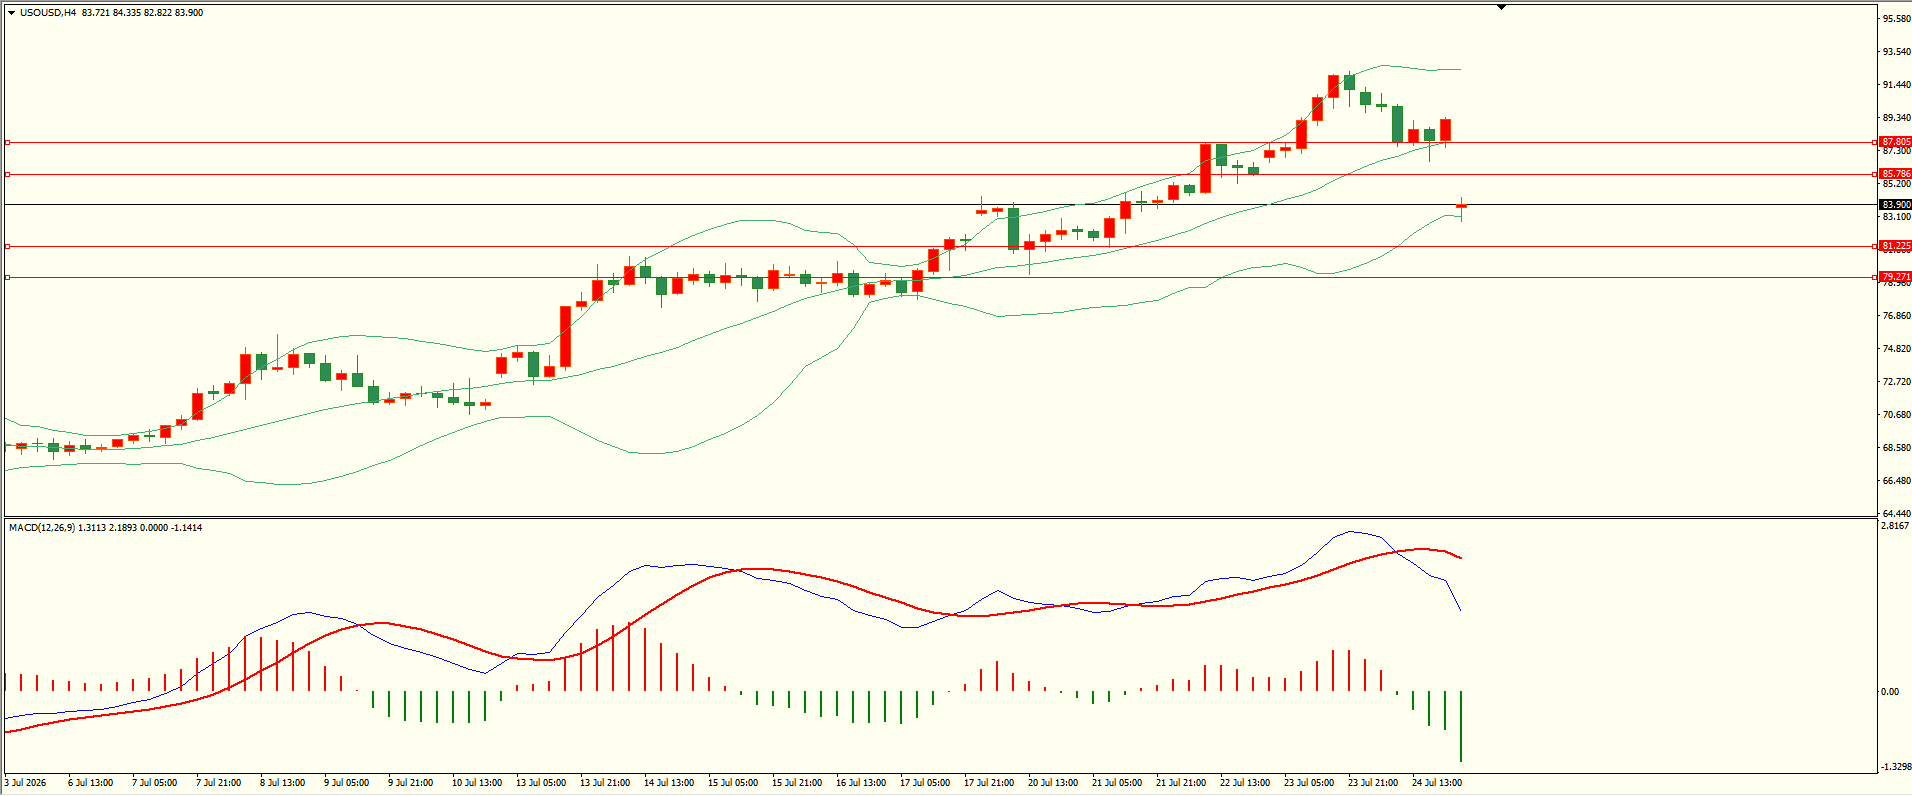Grab left anchor handle of 87.805 line
Viewport: 1912px width, 796px height.
click(x=7, y=143)
